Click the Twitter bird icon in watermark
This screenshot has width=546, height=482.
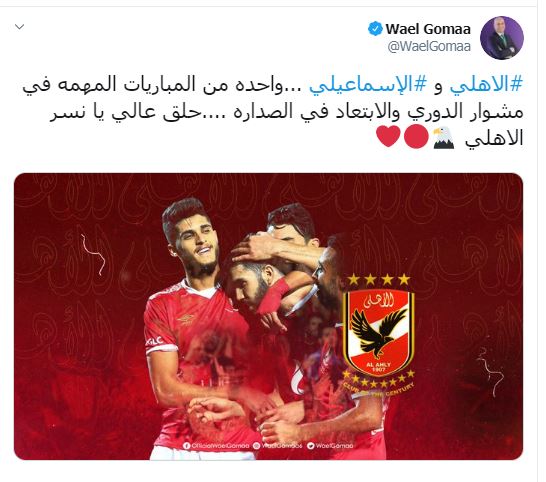pos(311,445)
